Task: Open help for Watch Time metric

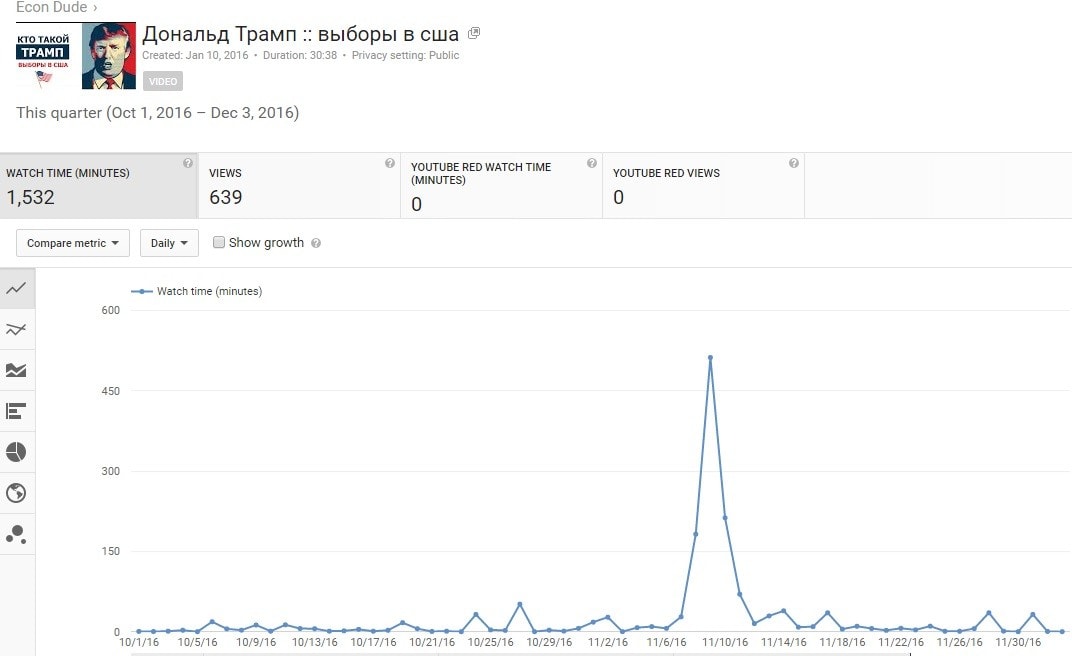Action: coord(187,163)
